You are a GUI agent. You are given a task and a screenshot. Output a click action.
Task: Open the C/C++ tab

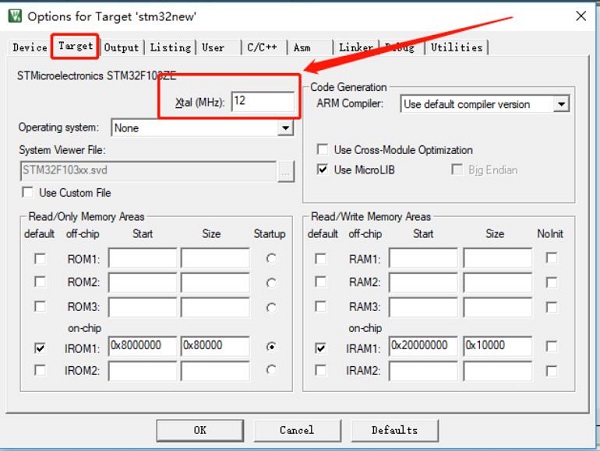[263, 47]
